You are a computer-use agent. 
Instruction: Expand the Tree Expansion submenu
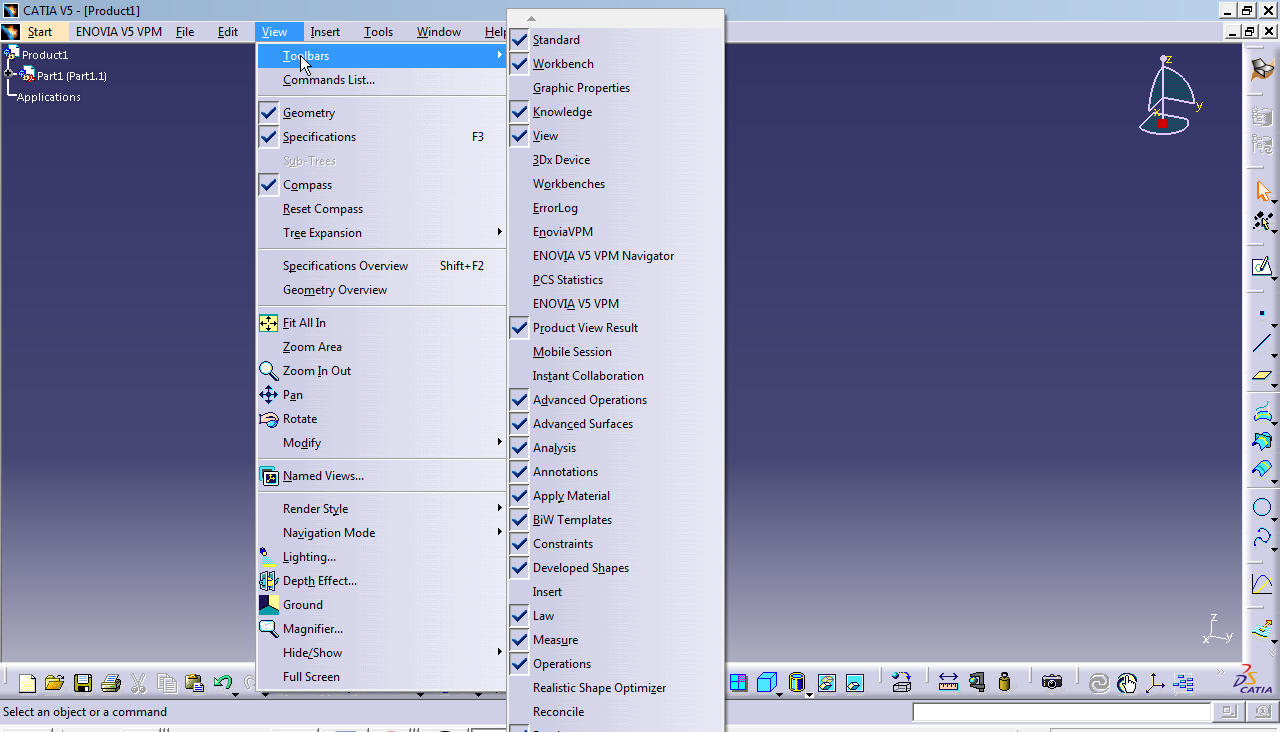[x=381, y=233]
